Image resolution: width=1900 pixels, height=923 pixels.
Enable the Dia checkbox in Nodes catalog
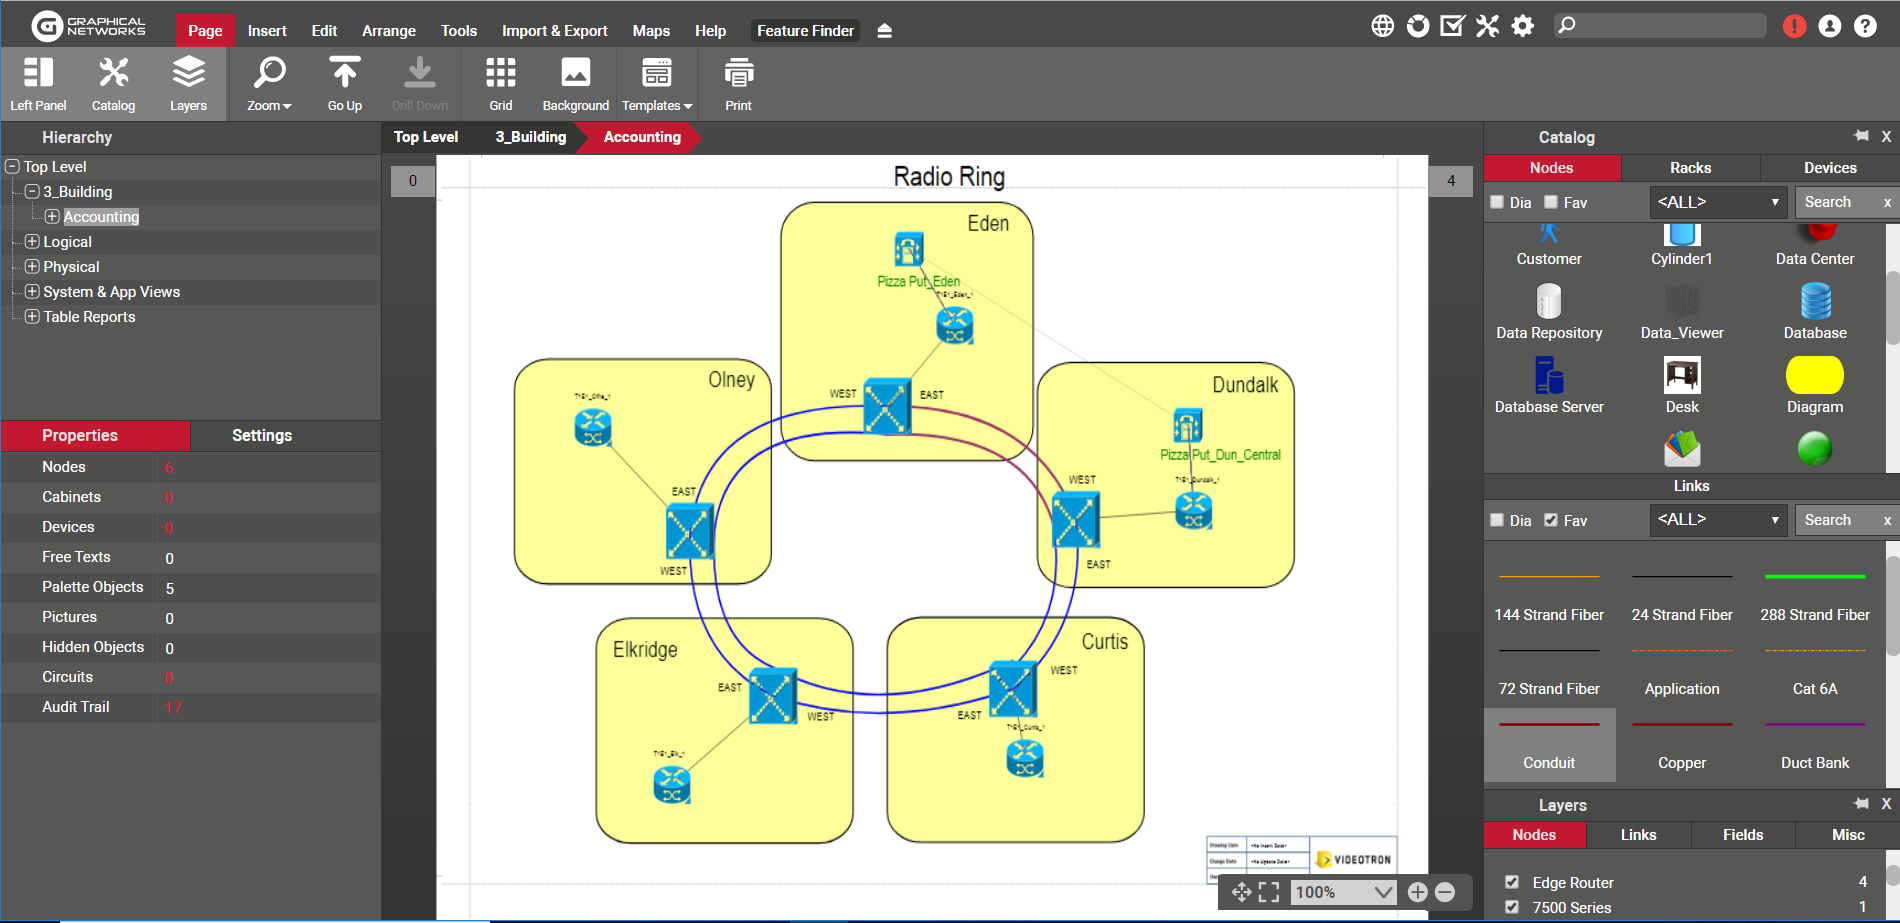click(1497, 202)
